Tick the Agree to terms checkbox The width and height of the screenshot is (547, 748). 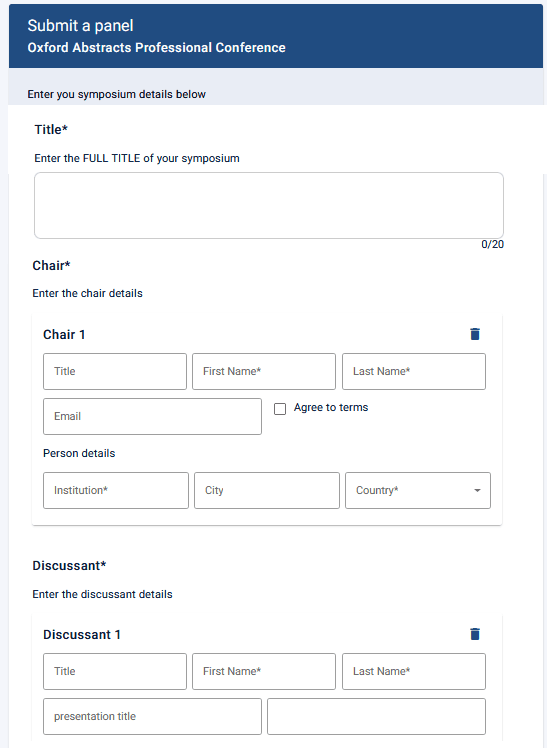(x=280, y=409)
